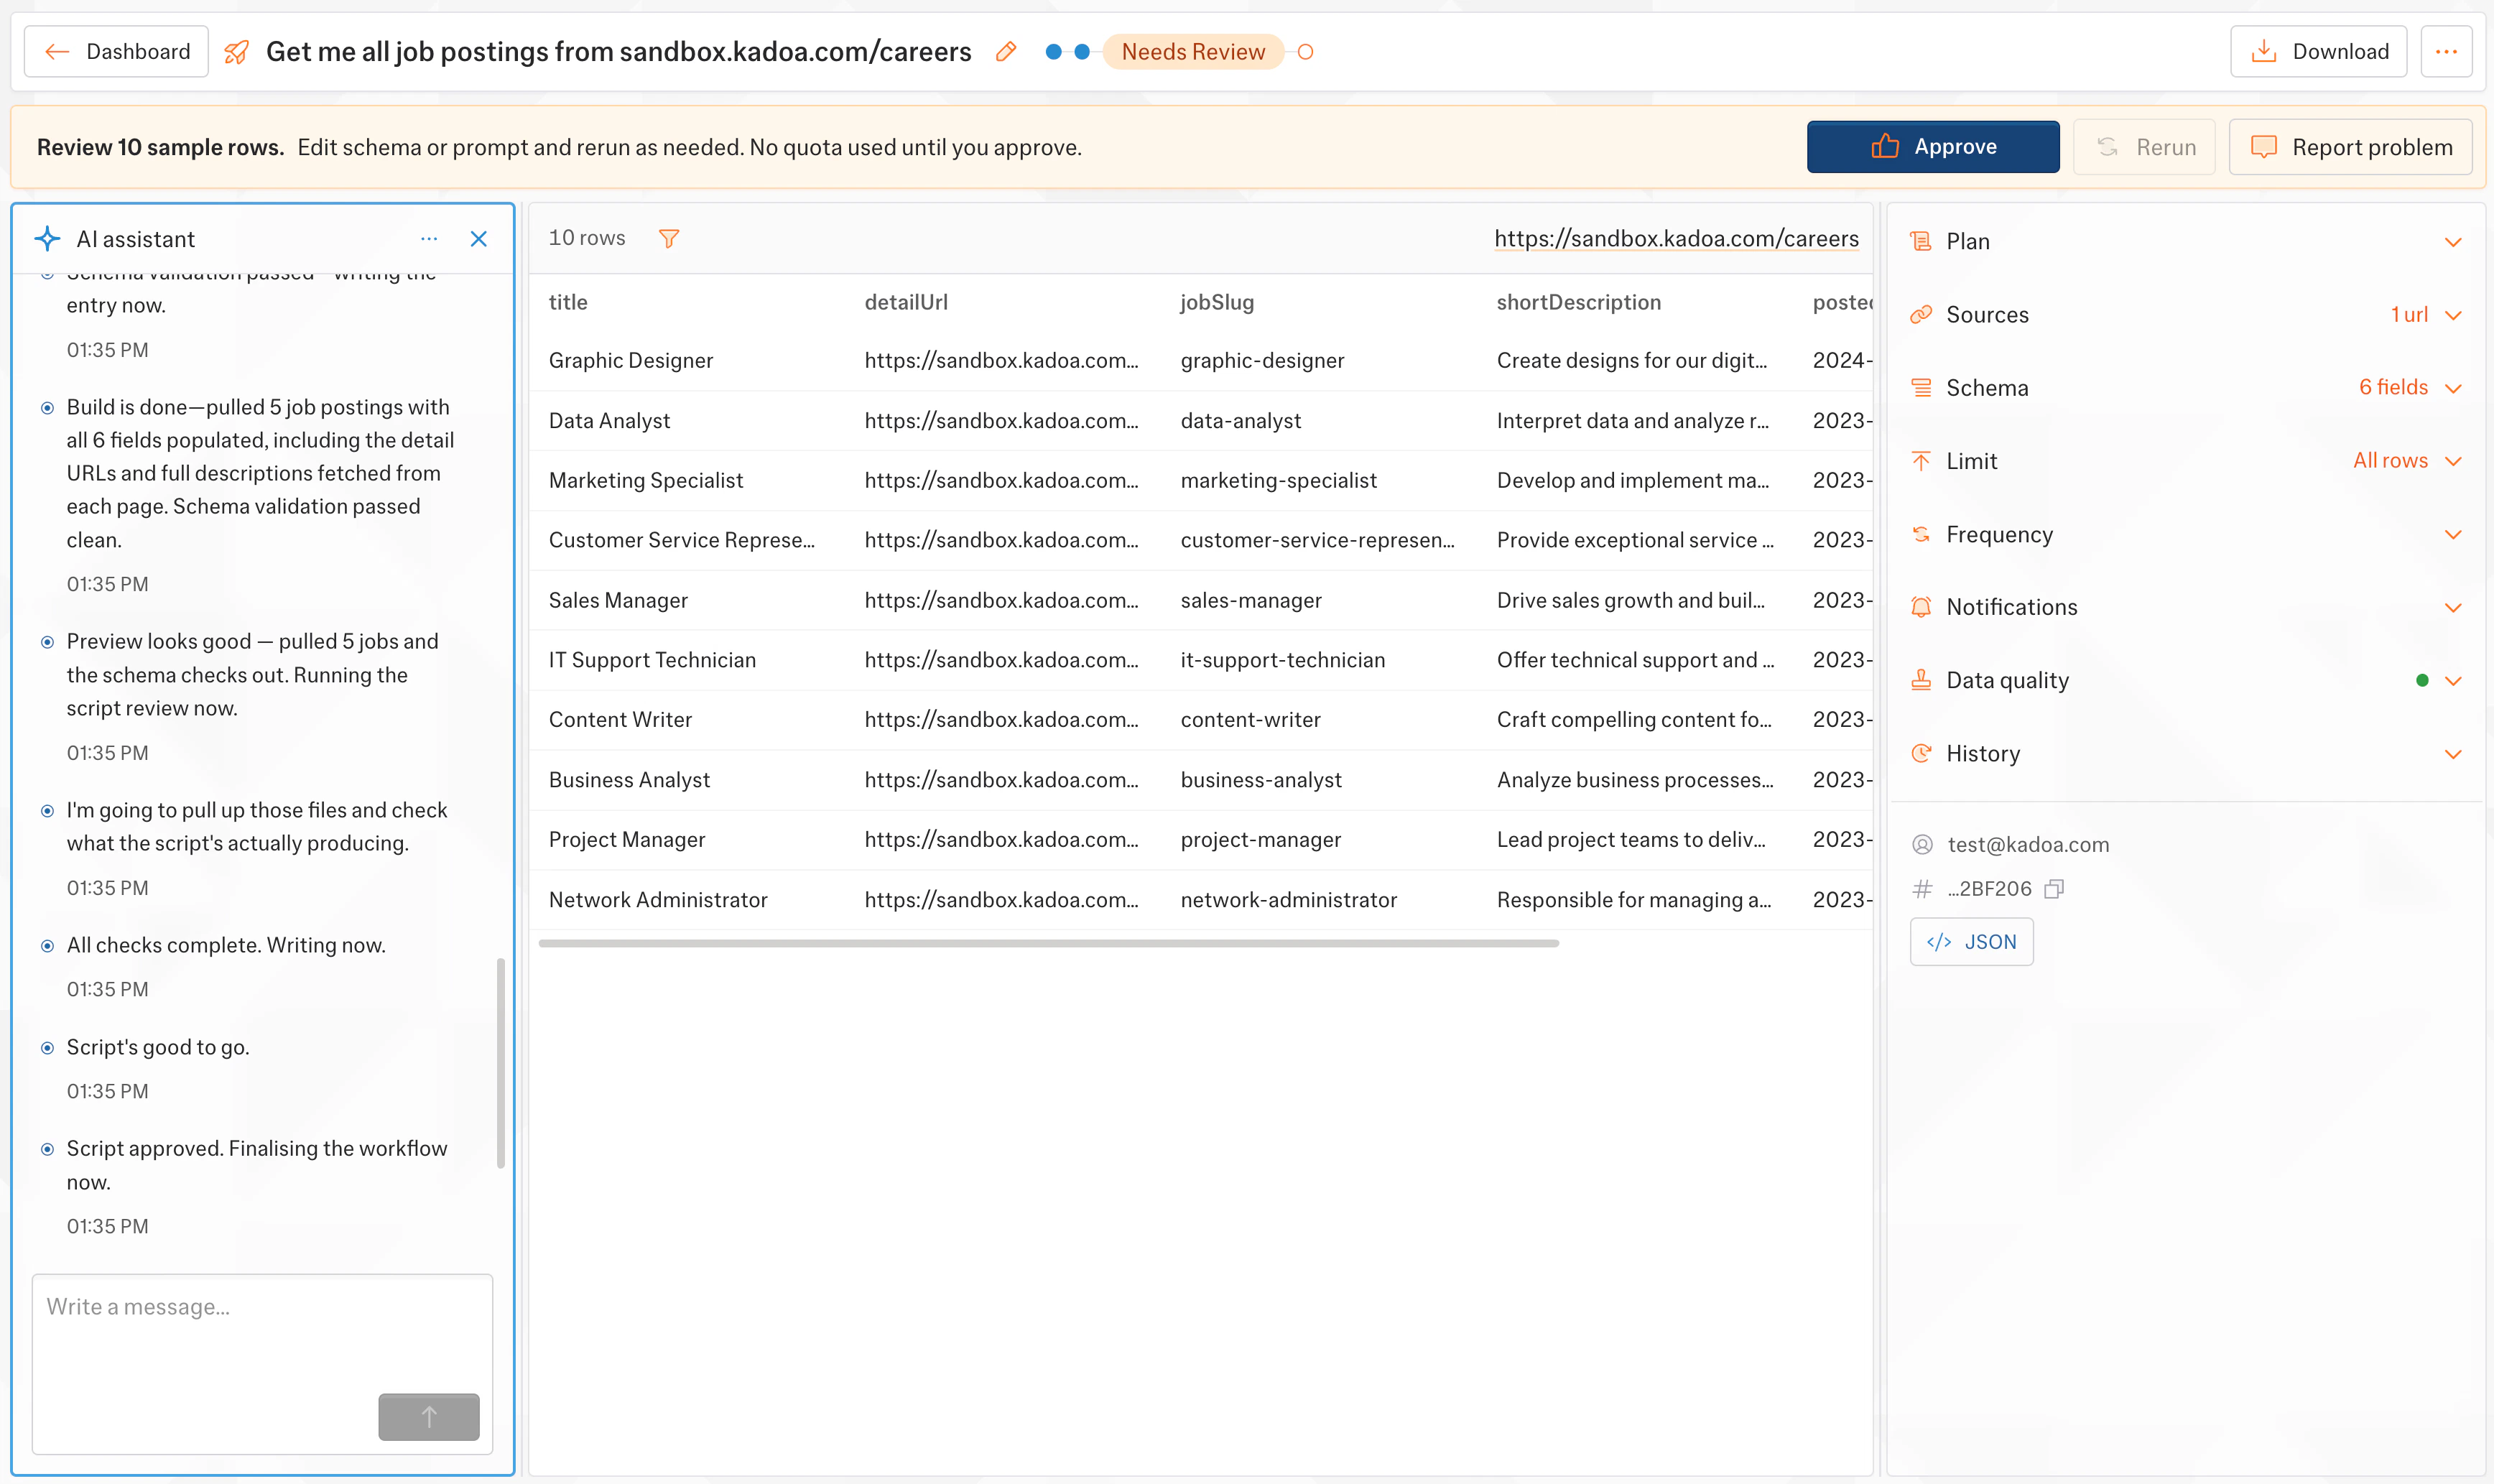The width and height of the screenshot is (2494, 1484).
Task: Click the rocket icon beside workflow title
Action: coord(237,52)
